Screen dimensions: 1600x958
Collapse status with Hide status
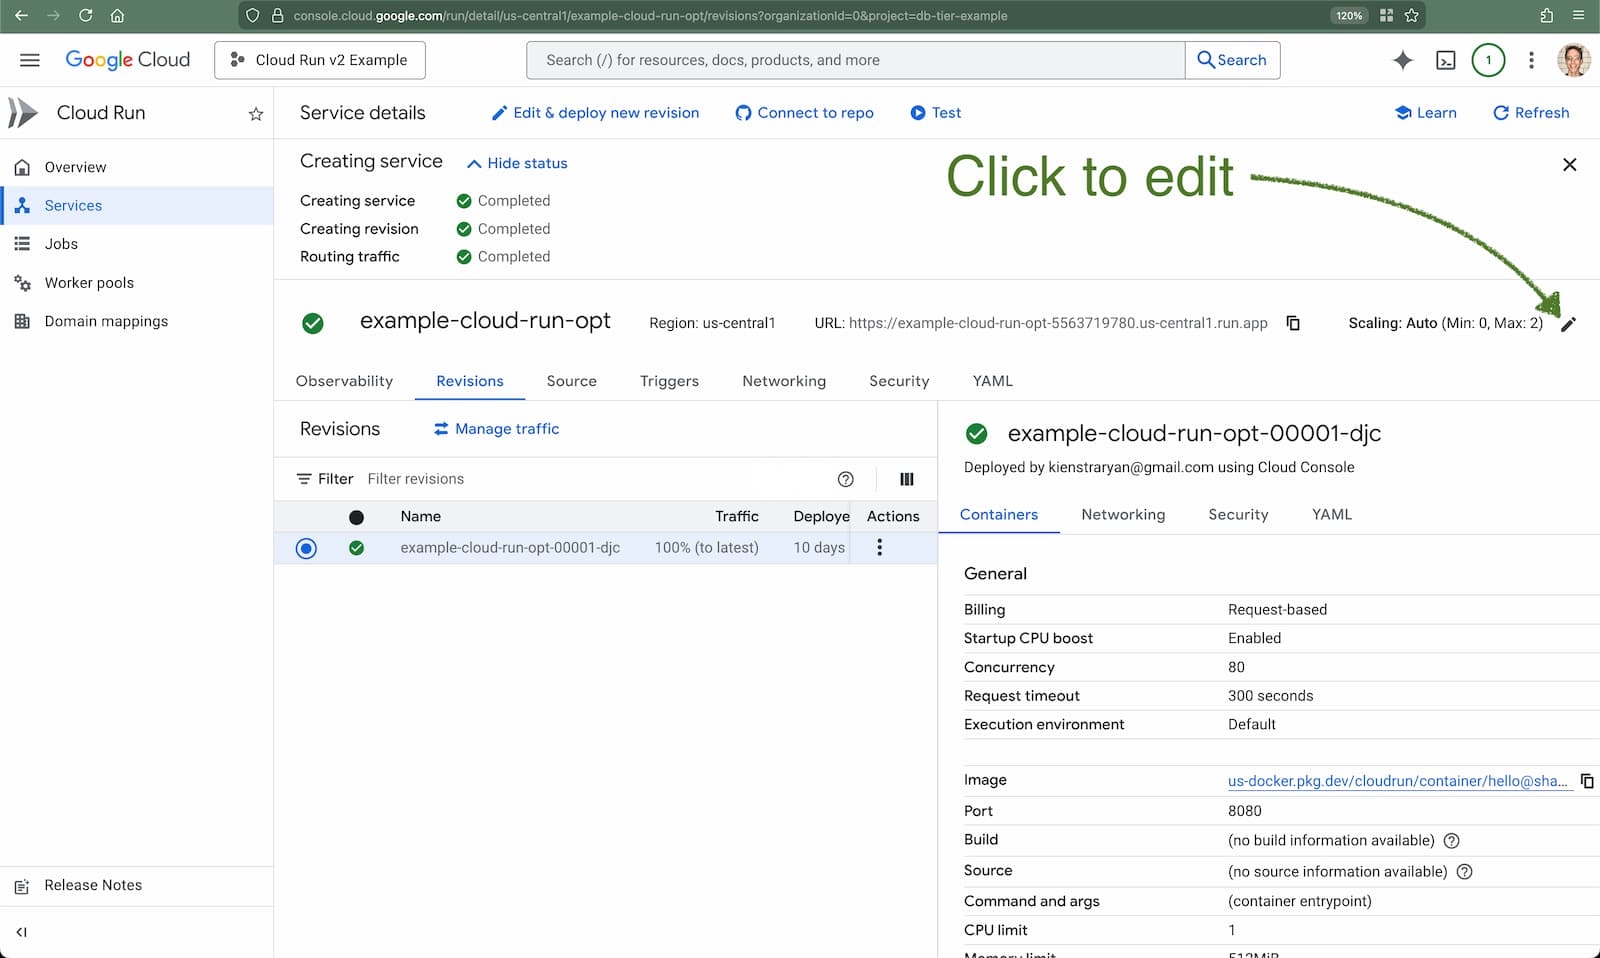(x=517, y=163)
